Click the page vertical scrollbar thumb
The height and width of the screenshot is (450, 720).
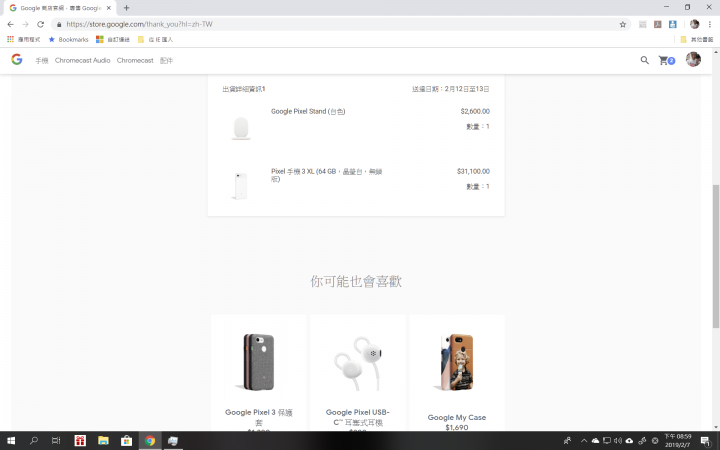click(x=715, y=256)
